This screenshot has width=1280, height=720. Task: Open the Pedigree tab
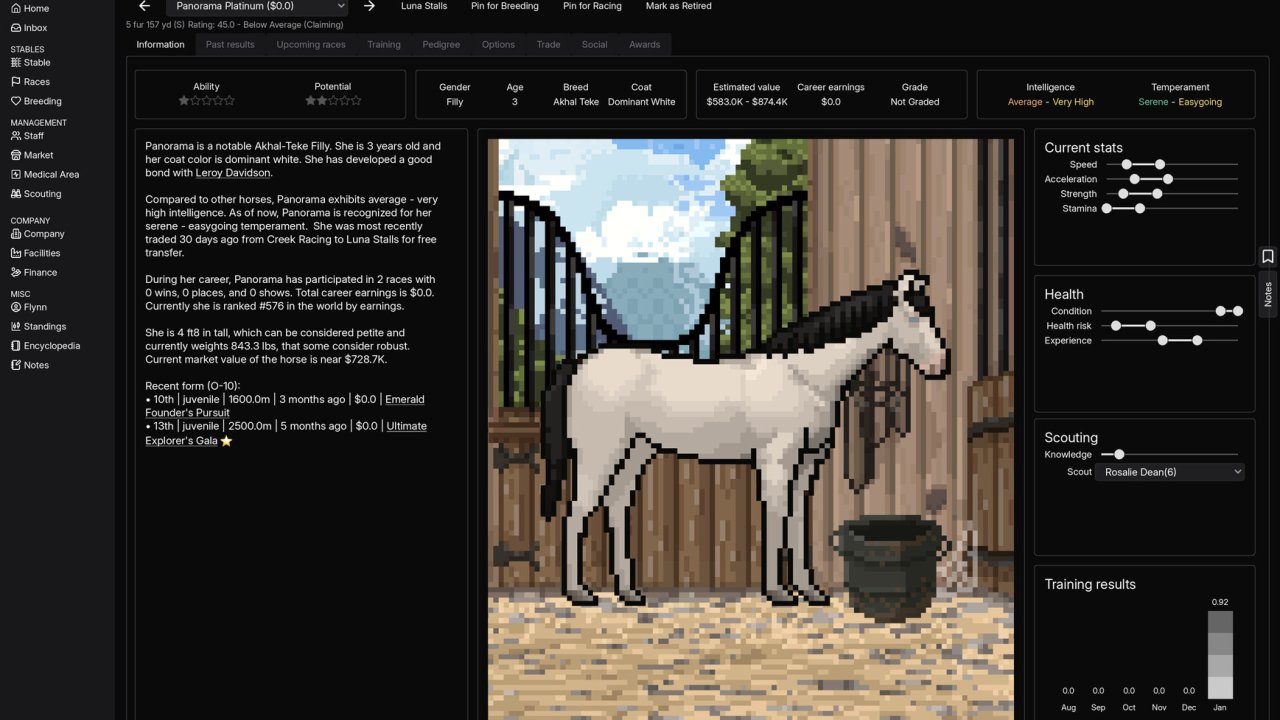click(441, 44)
